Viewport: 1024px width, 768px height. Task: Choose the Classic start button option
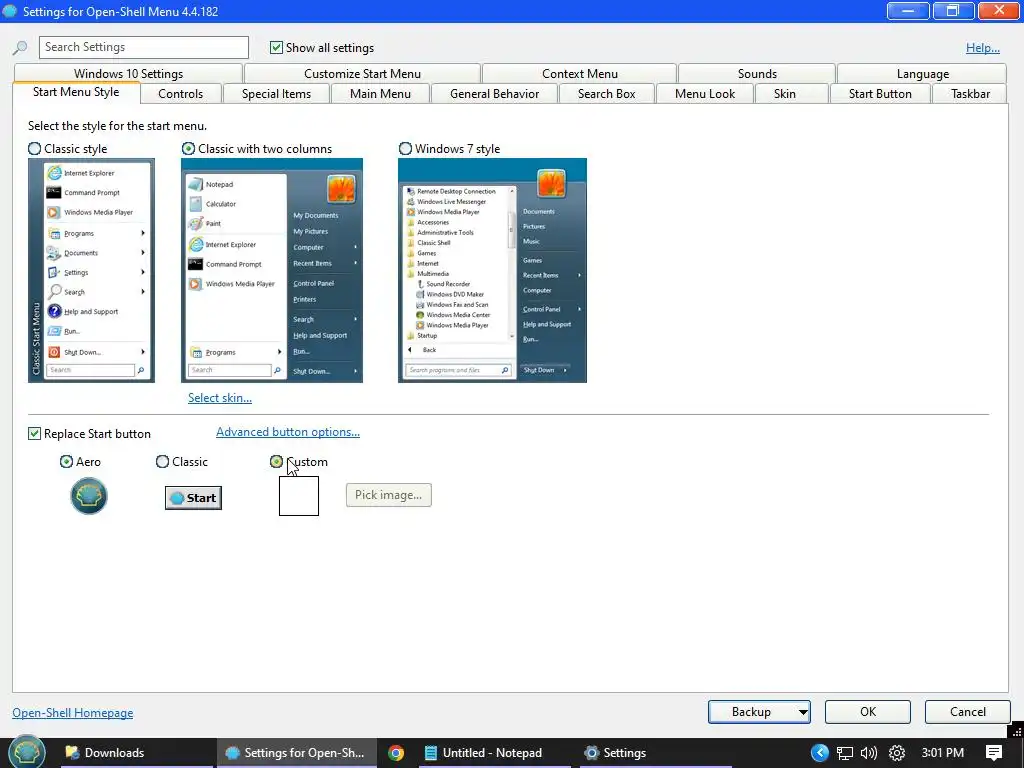[x=163, y=462]
